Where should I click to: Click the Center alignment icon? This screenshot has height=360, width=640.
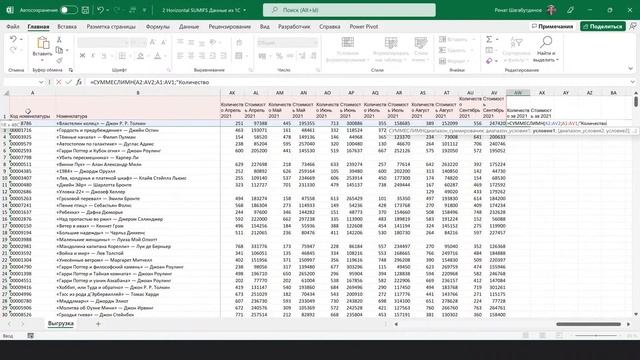(x=191, y=56)
